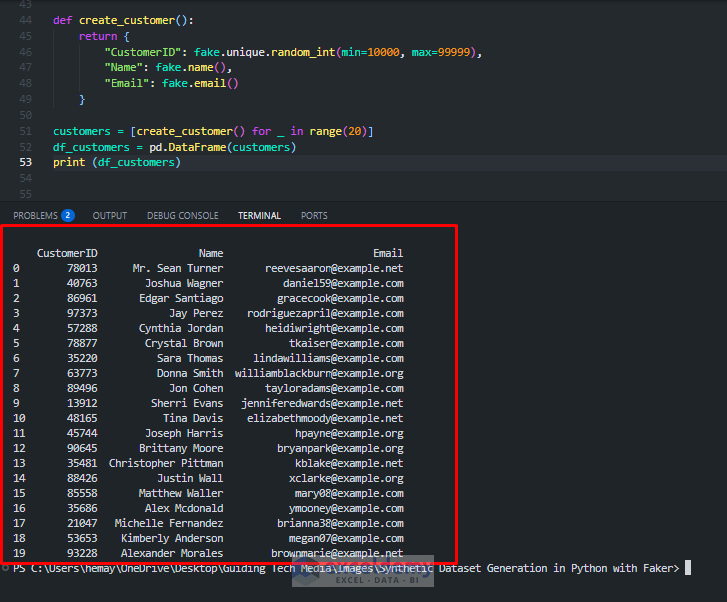
Task: Click the name Matthew Waller
Action: coord(181,493)
